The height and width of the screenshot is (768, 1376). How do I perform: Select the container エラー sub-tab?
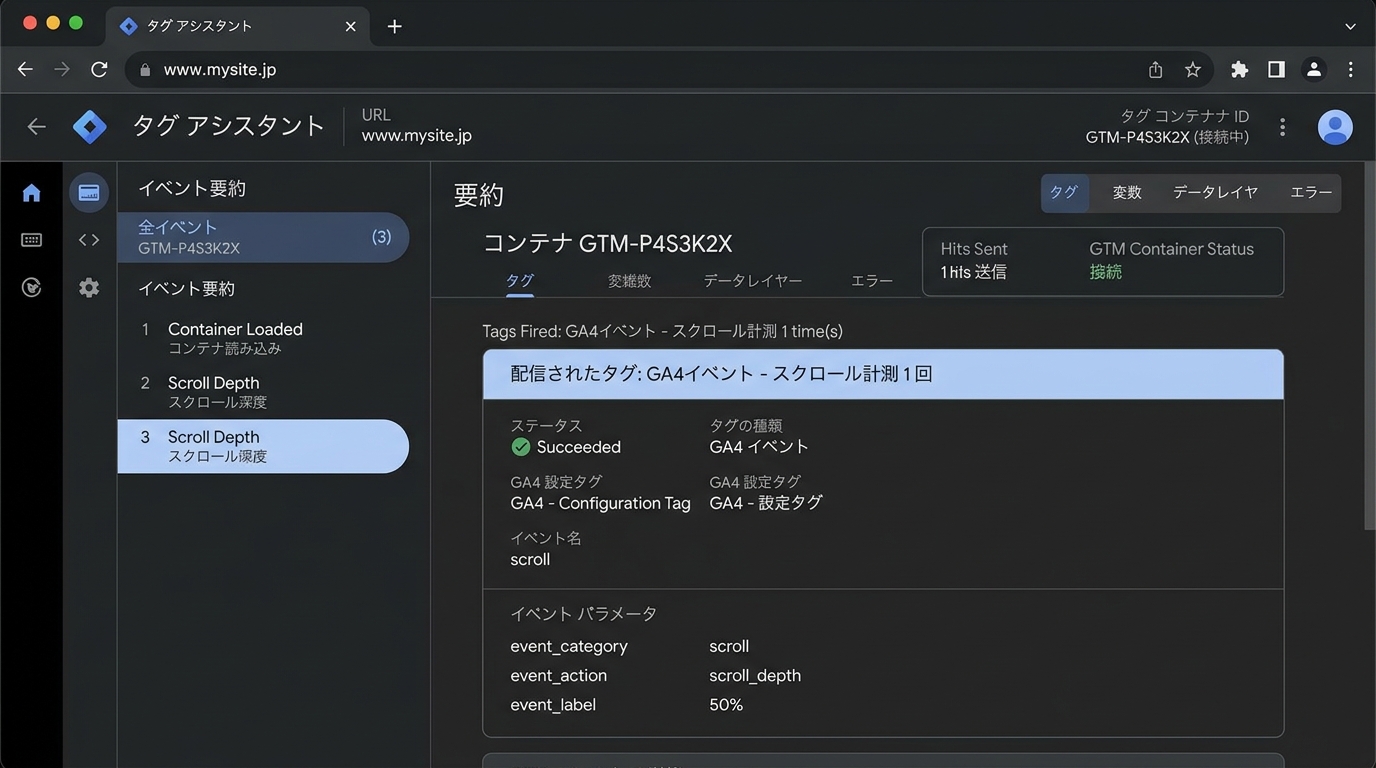(x=872, y=281)
